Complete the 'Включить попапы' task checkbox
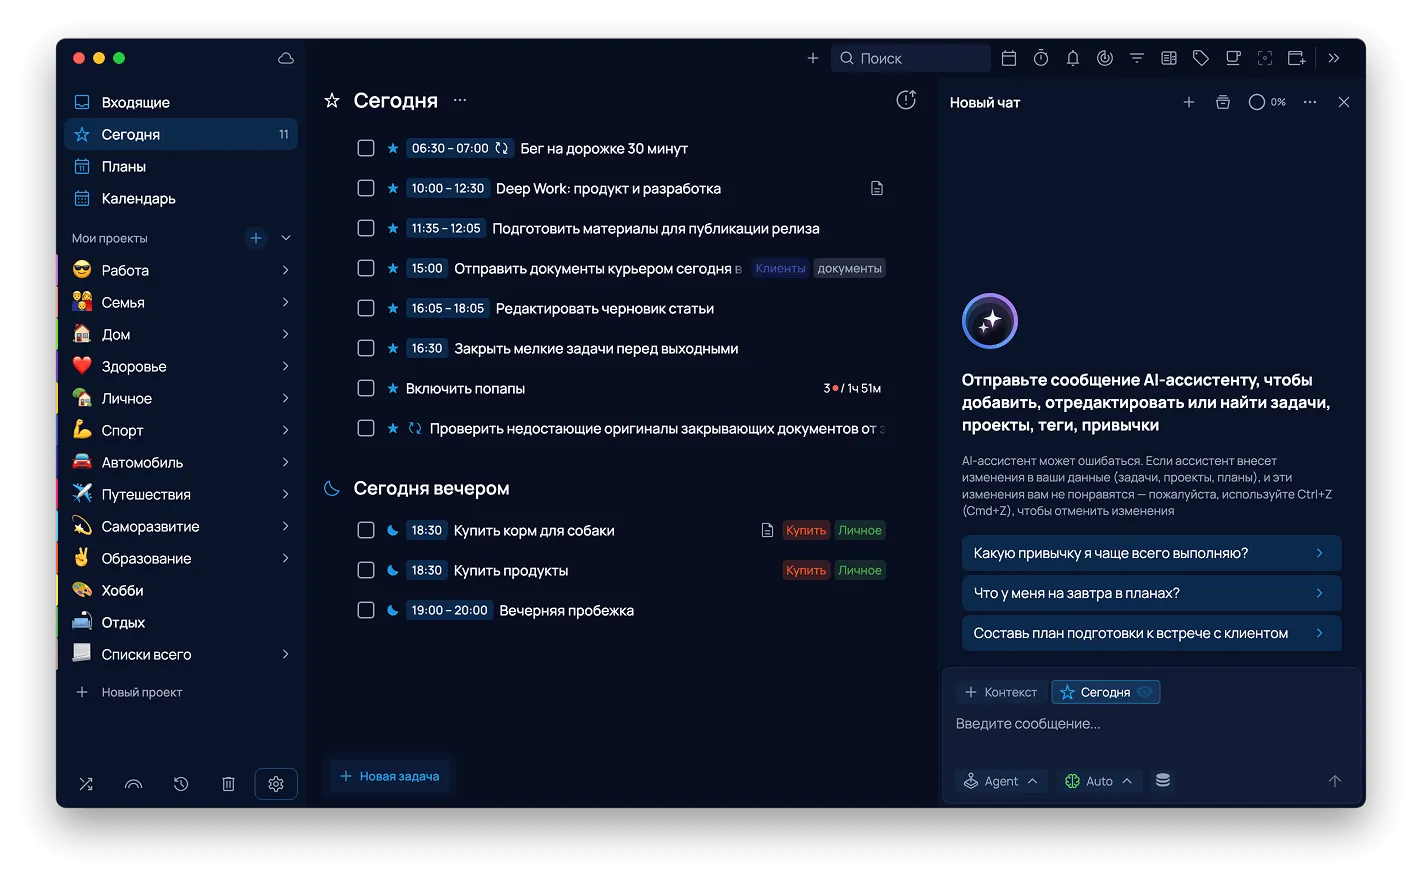This screenshot has width=1422, height=882. (x=366, y=388)
